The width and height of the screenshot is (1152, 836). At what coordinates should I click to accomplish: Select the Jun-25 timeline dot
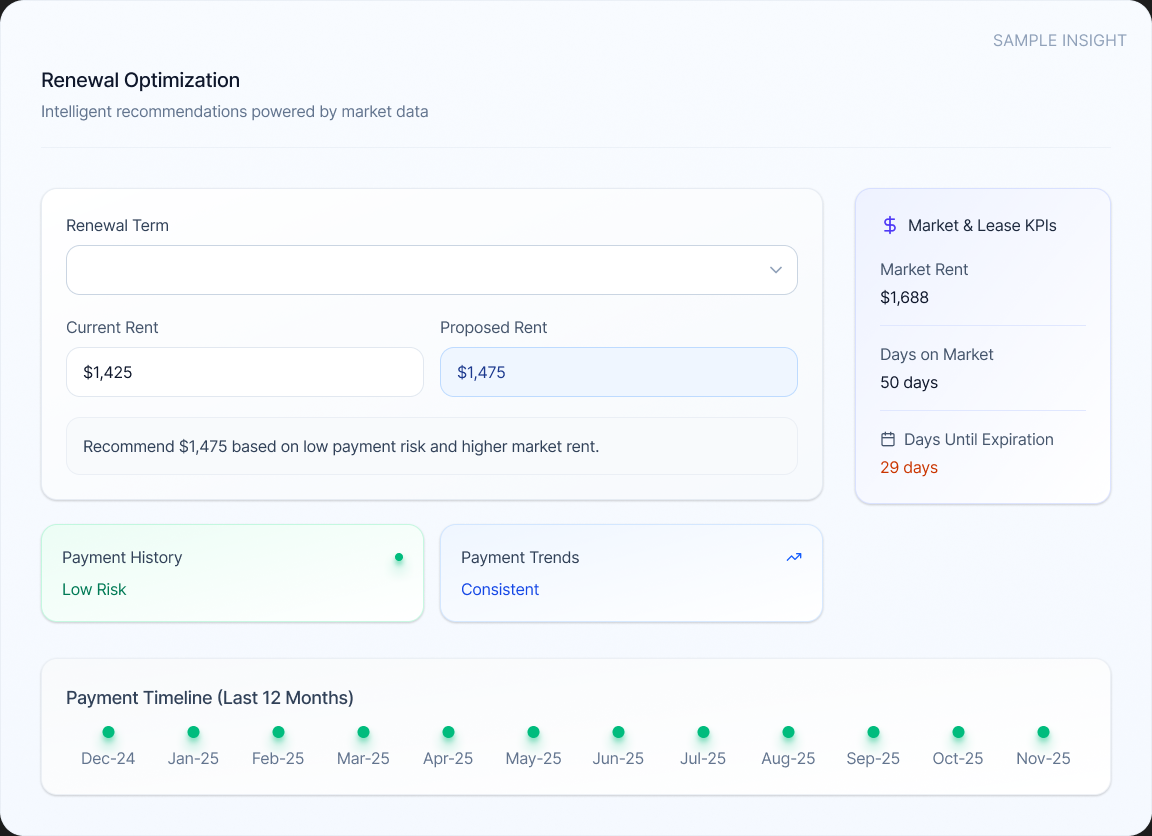click(618, 732)
